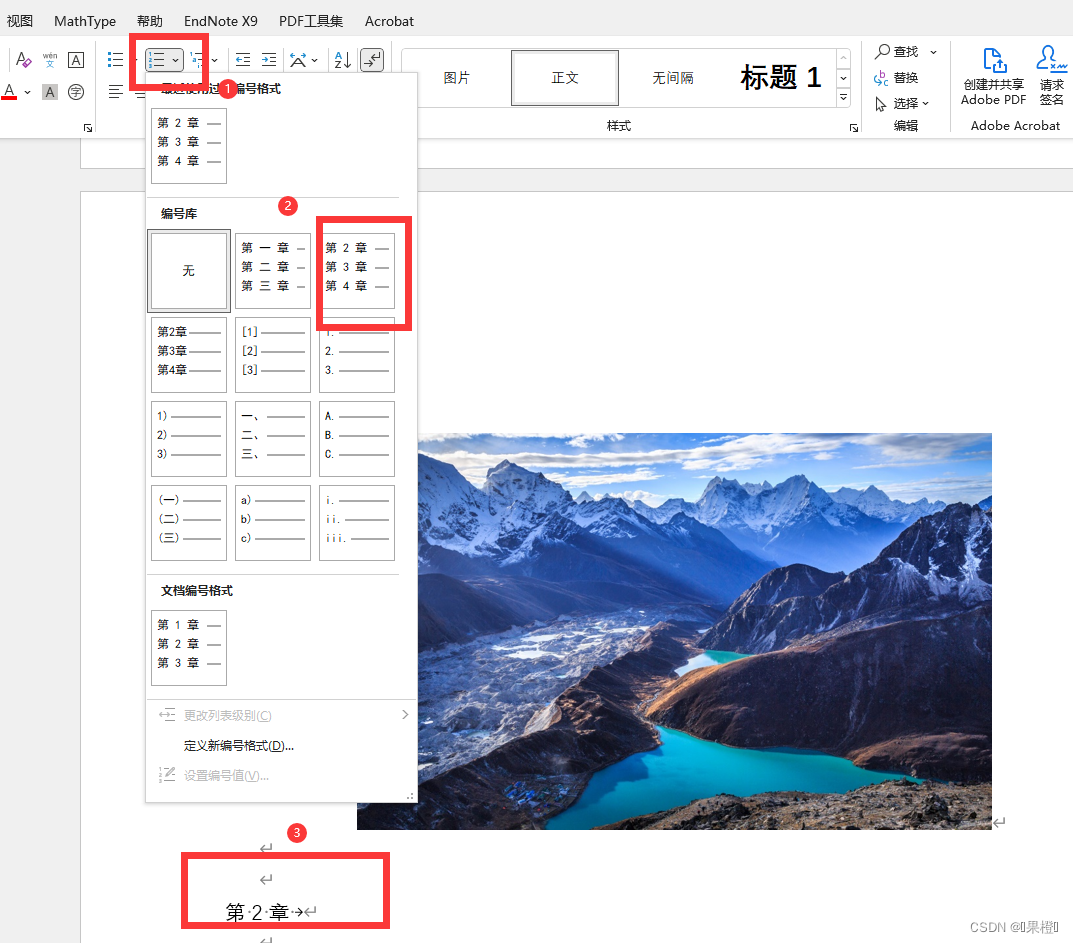The image size is (1073, 943).
Task: Open the MathType tab
Action: pos(85,21)
